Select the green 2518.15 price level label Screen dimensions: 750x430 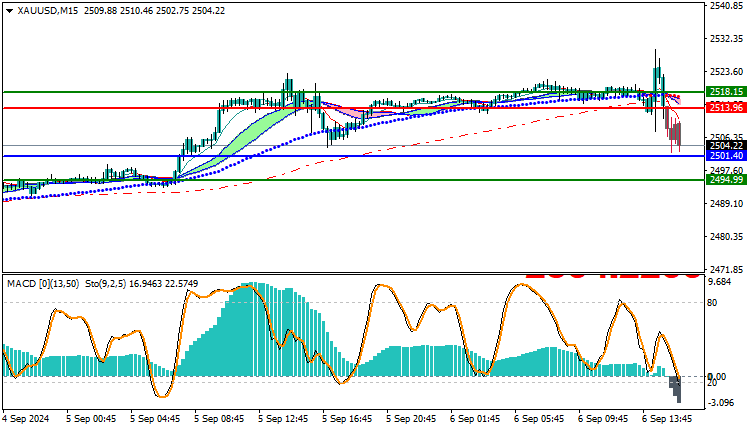[727, 92]
